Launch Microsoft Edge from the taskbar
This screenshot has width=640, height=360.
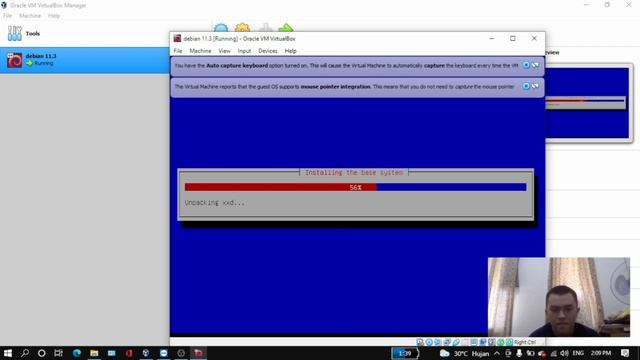(77, 353)
